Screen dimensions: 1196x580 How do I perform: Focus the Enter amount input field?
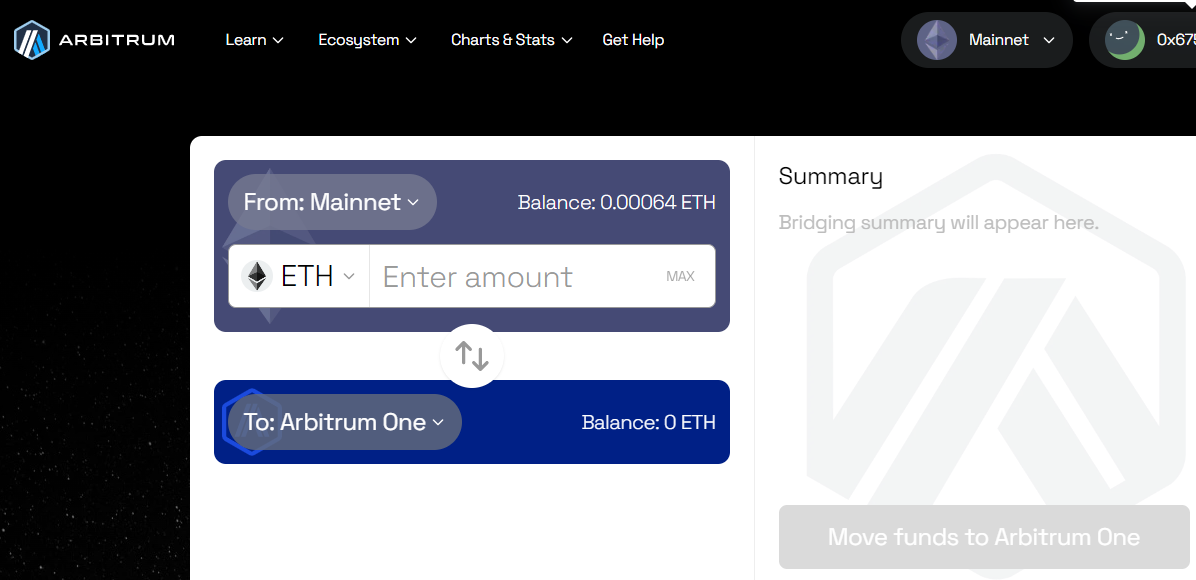[x=519, y=276]
